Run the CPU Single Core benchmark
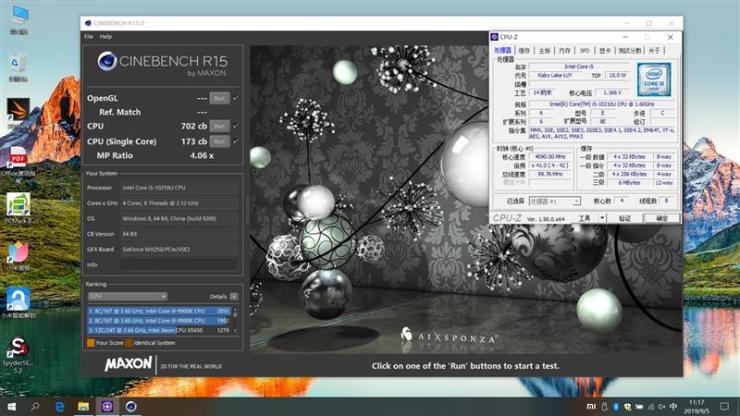 (219, 141)
